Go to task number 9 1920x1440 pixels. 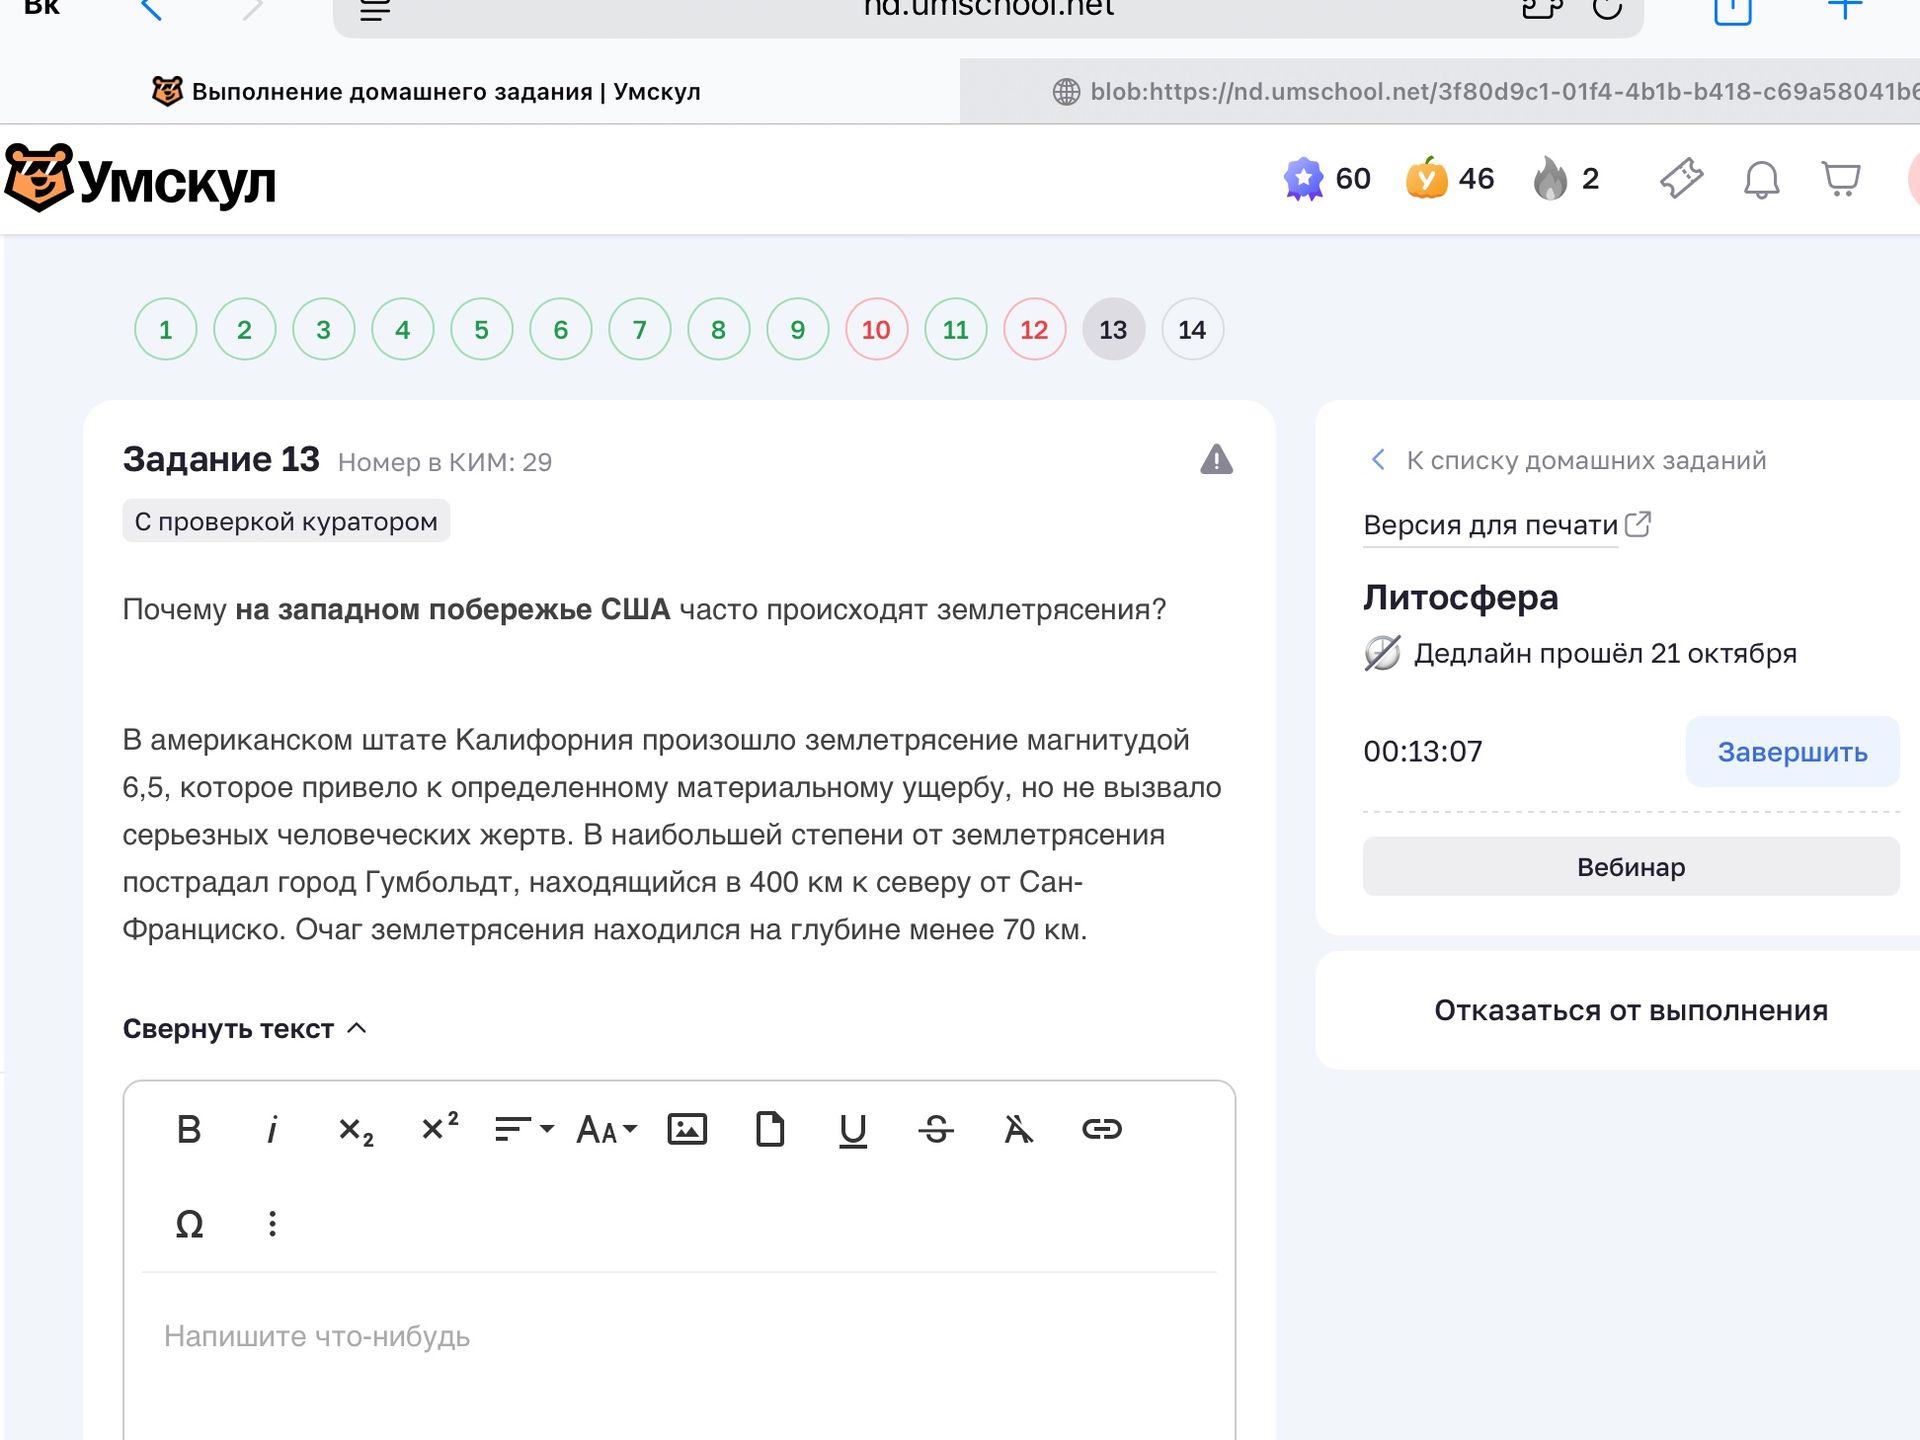point(797,330)
